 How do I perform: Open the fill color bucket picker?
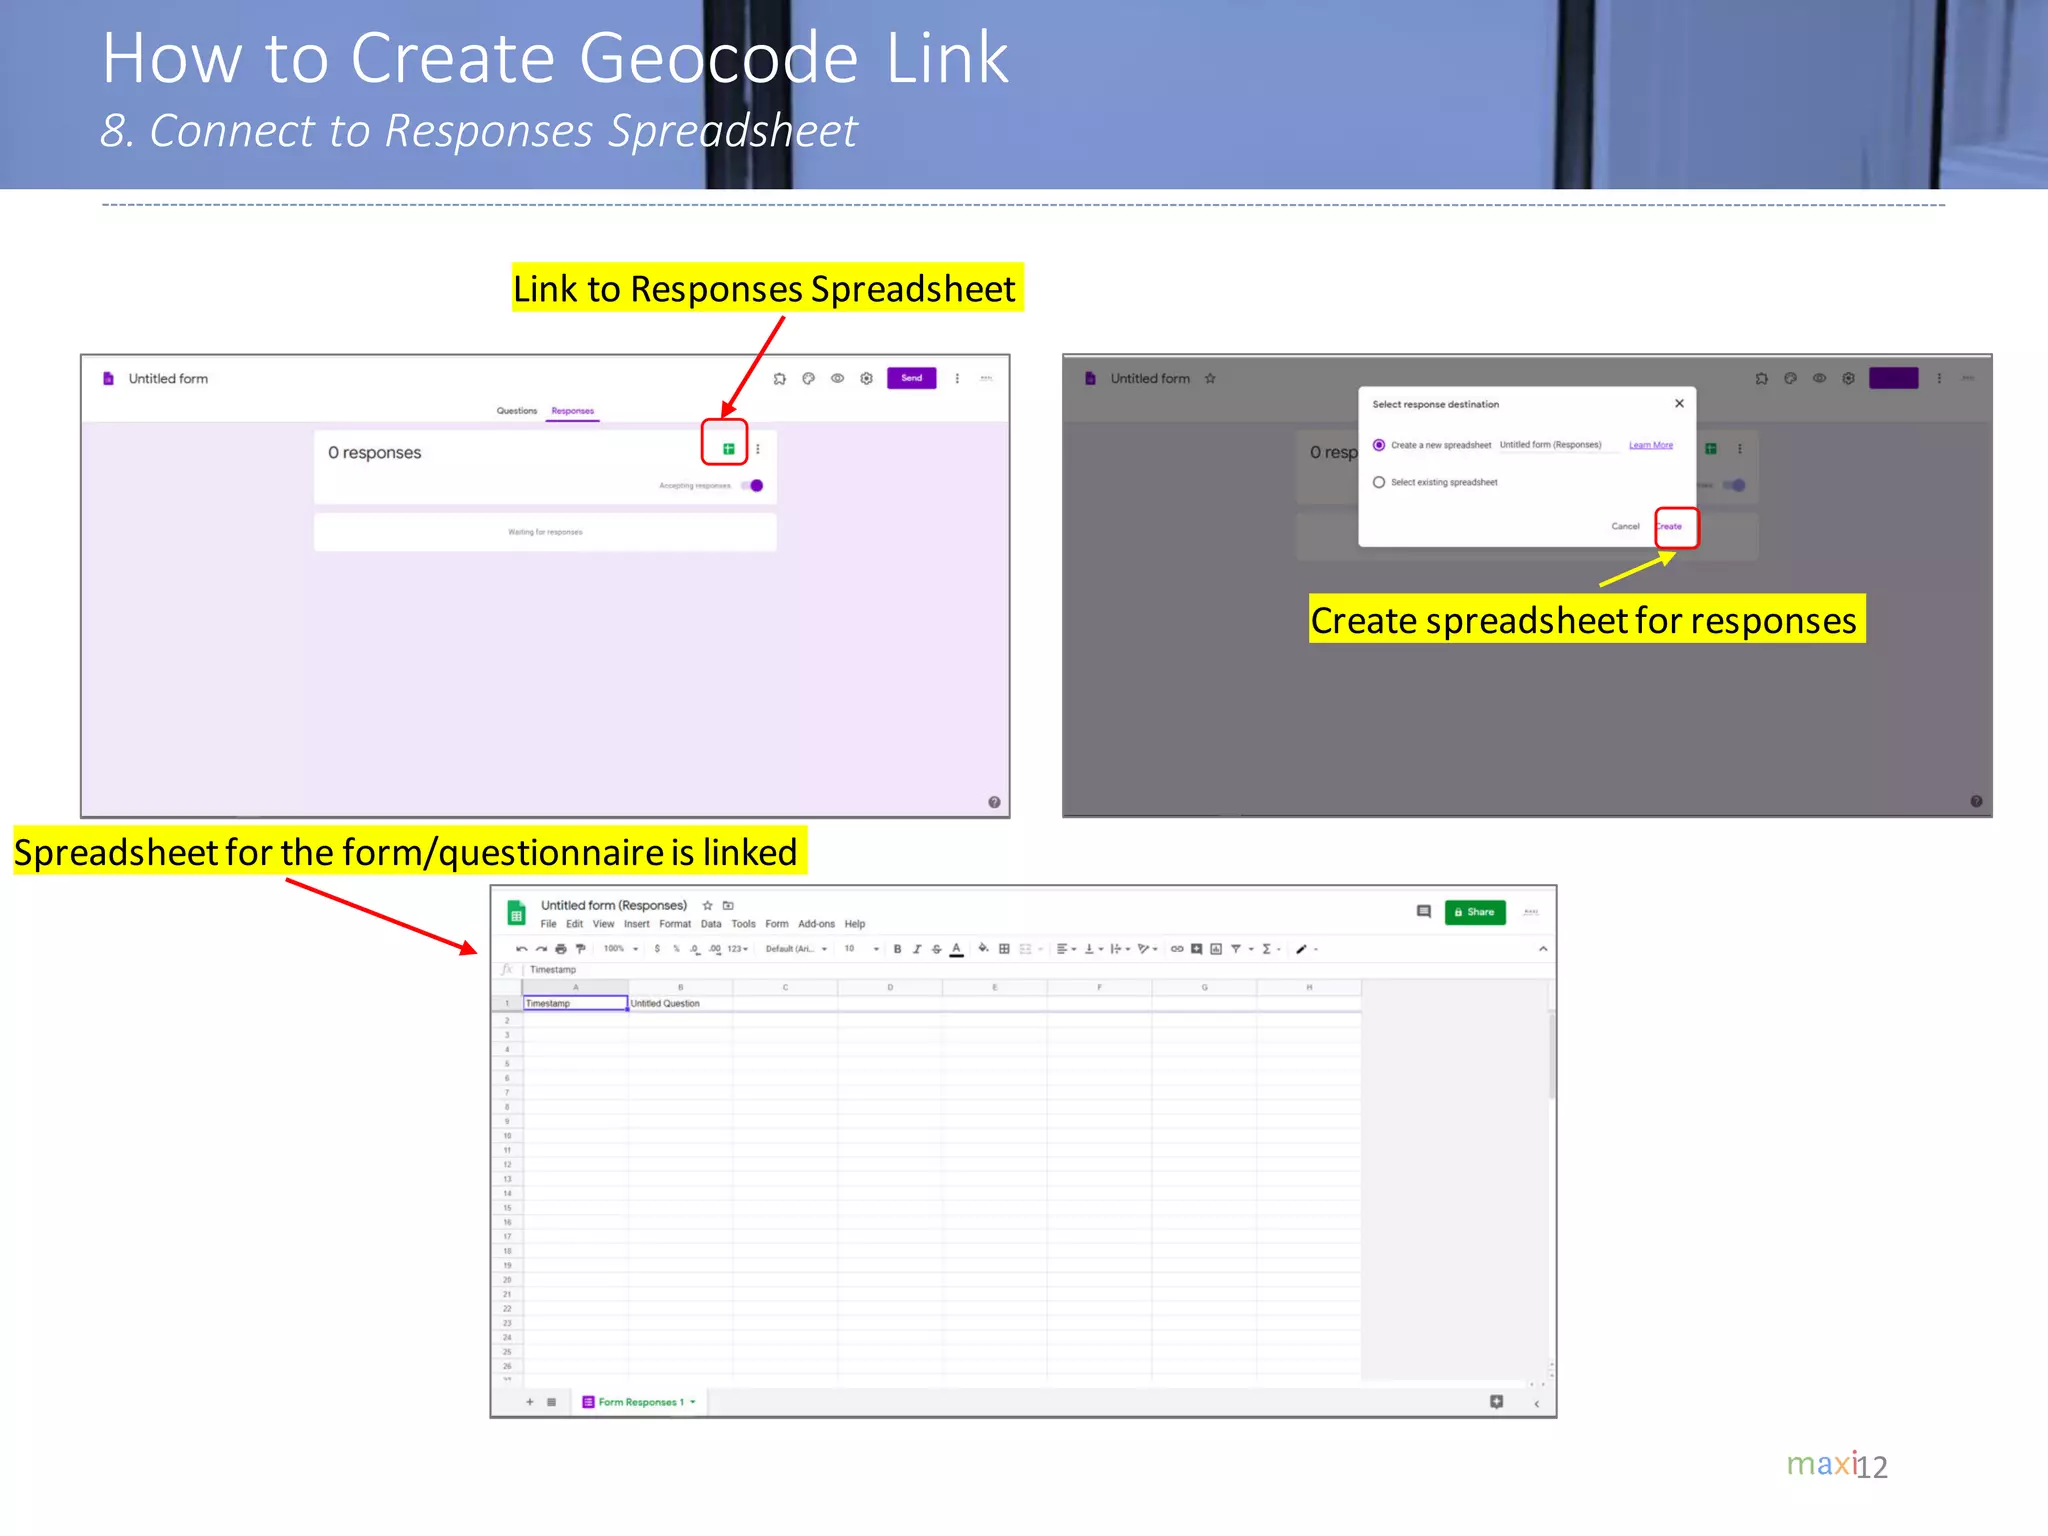[x=983, y=949]
